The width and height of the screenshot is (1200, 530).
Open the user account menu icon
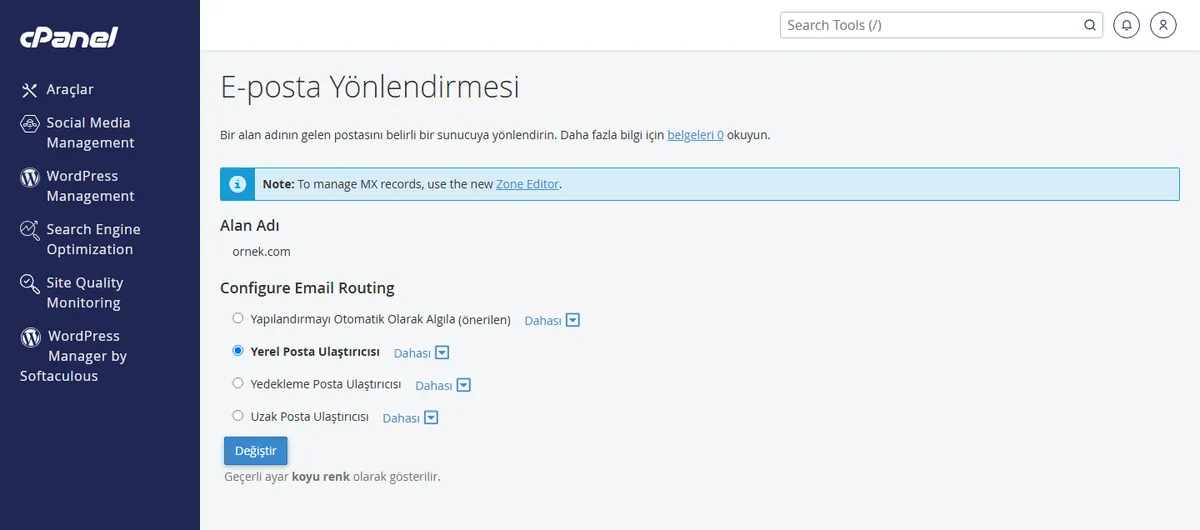1163,25
